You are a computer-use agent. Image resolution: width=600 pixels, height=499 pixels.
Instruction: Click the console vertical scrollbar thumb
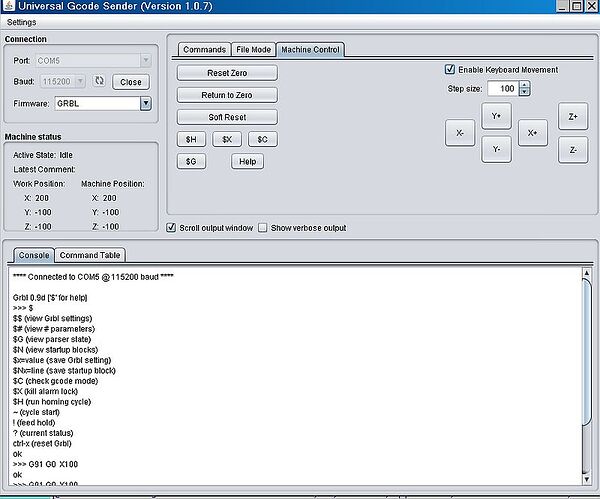(x=586, y=351)
